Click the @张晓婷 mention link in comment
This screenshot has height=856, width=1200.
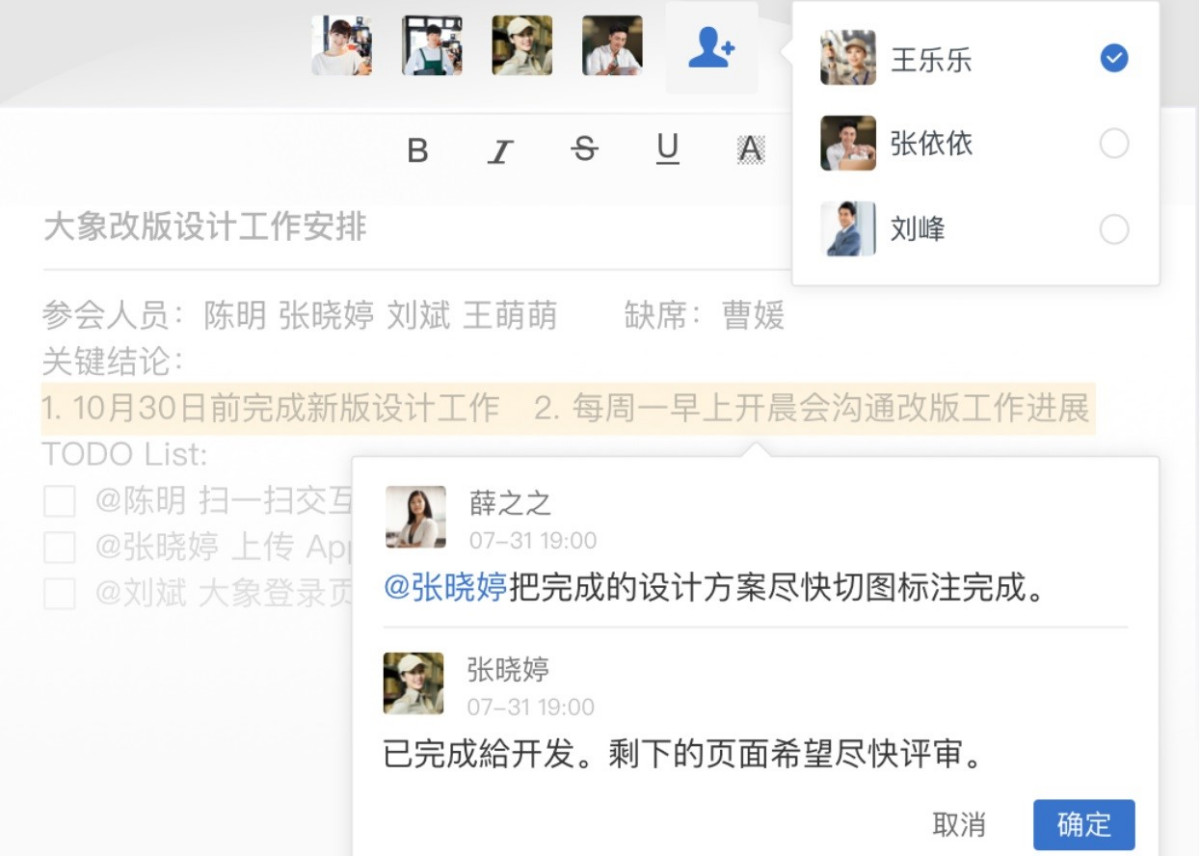(446, 588)
